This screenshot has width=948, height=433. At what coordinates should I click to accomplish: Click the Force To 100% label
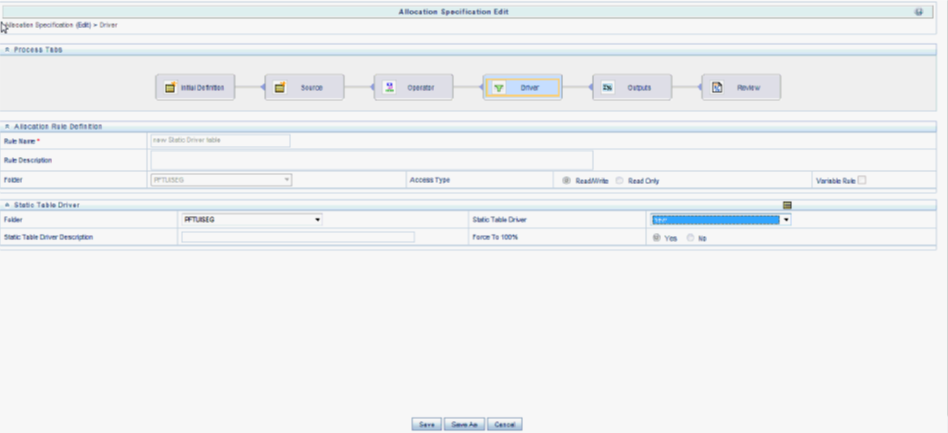(495, 237)
